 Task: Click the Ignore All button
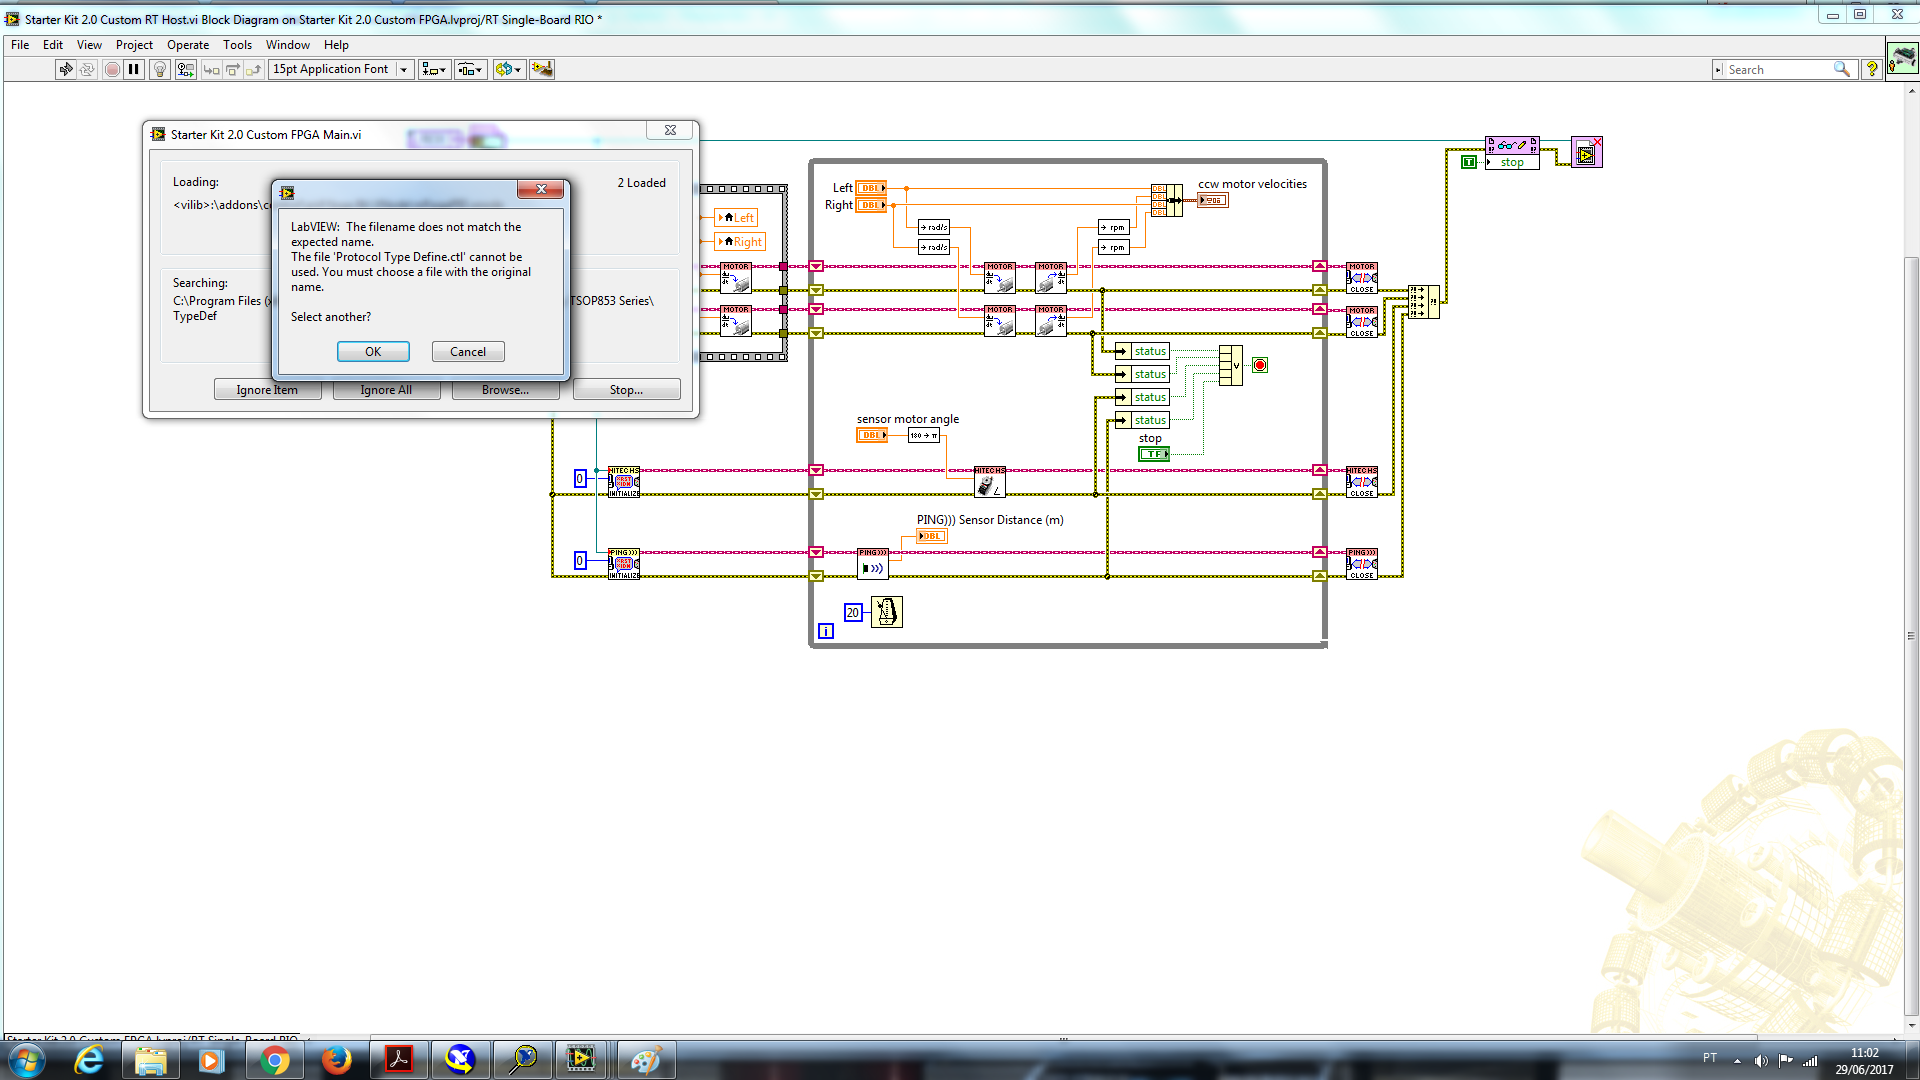coord(386,390)
